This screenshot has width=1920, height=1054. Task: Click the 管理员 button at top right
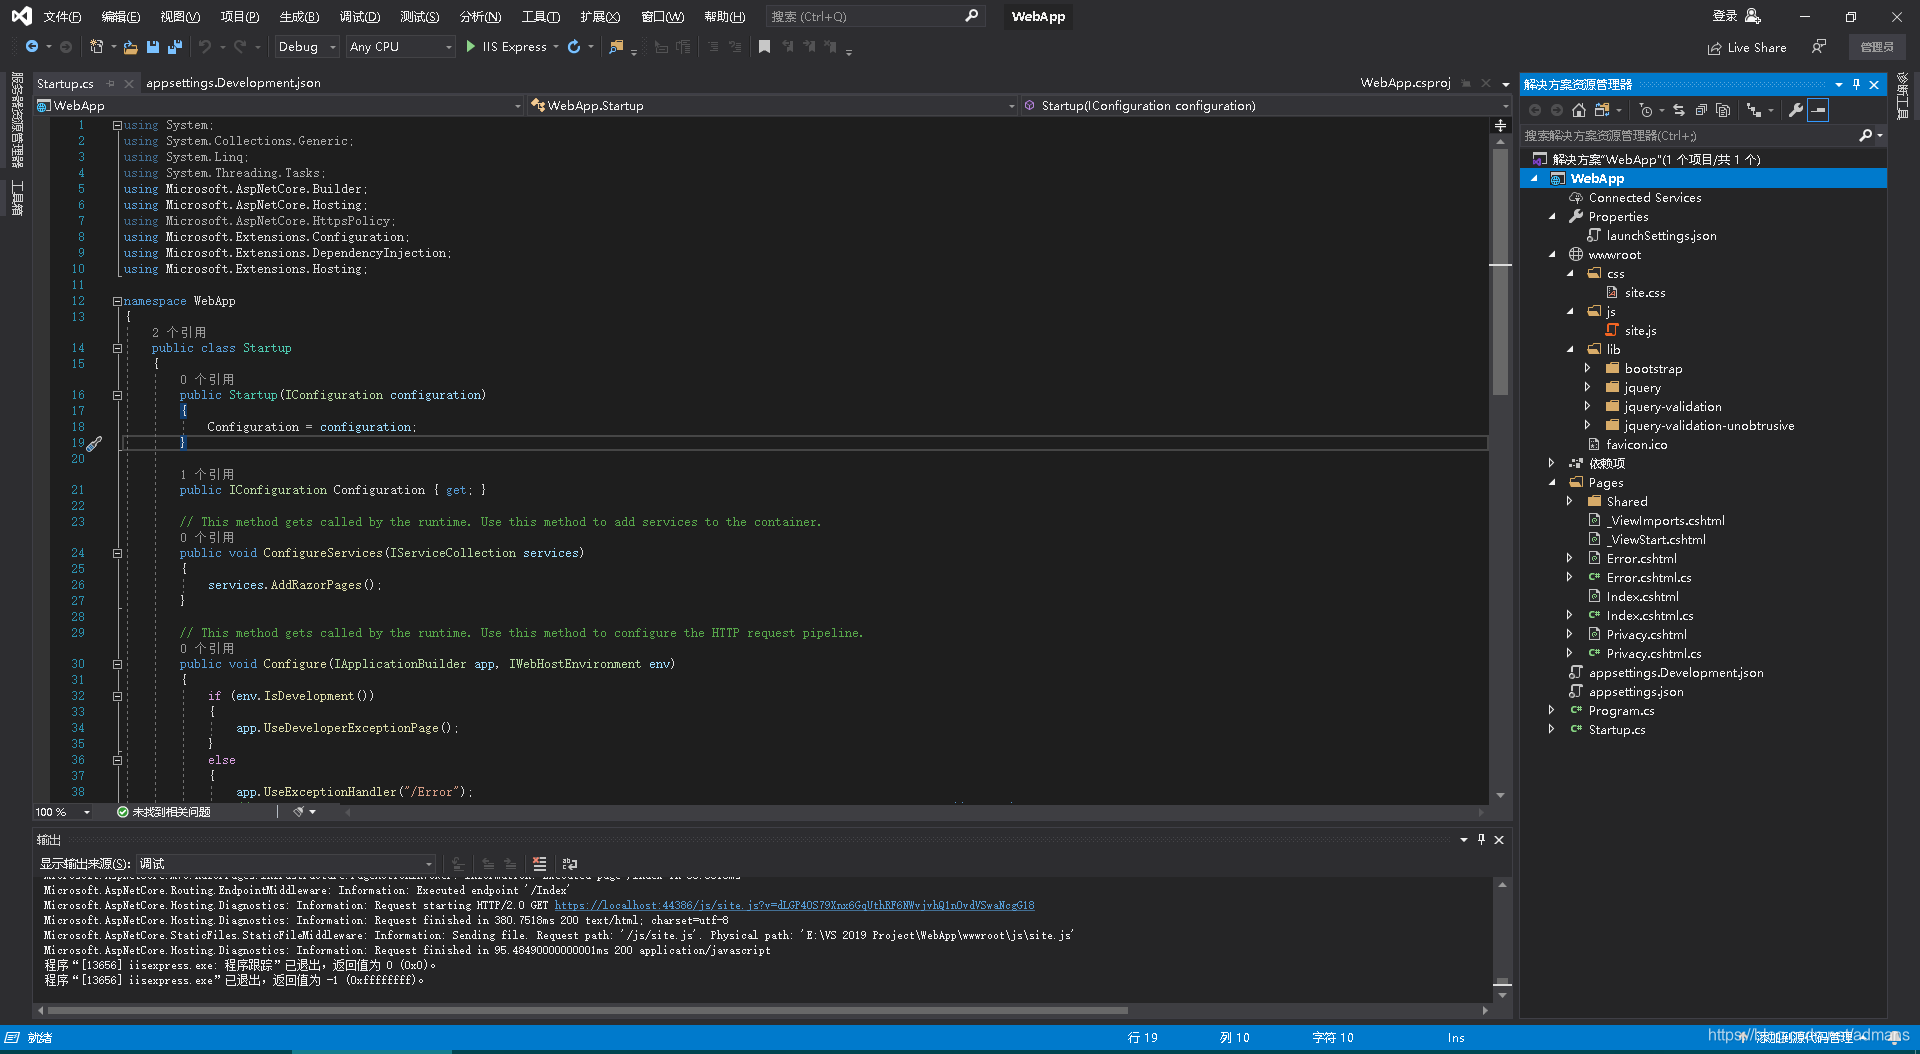click(1877, 47)
